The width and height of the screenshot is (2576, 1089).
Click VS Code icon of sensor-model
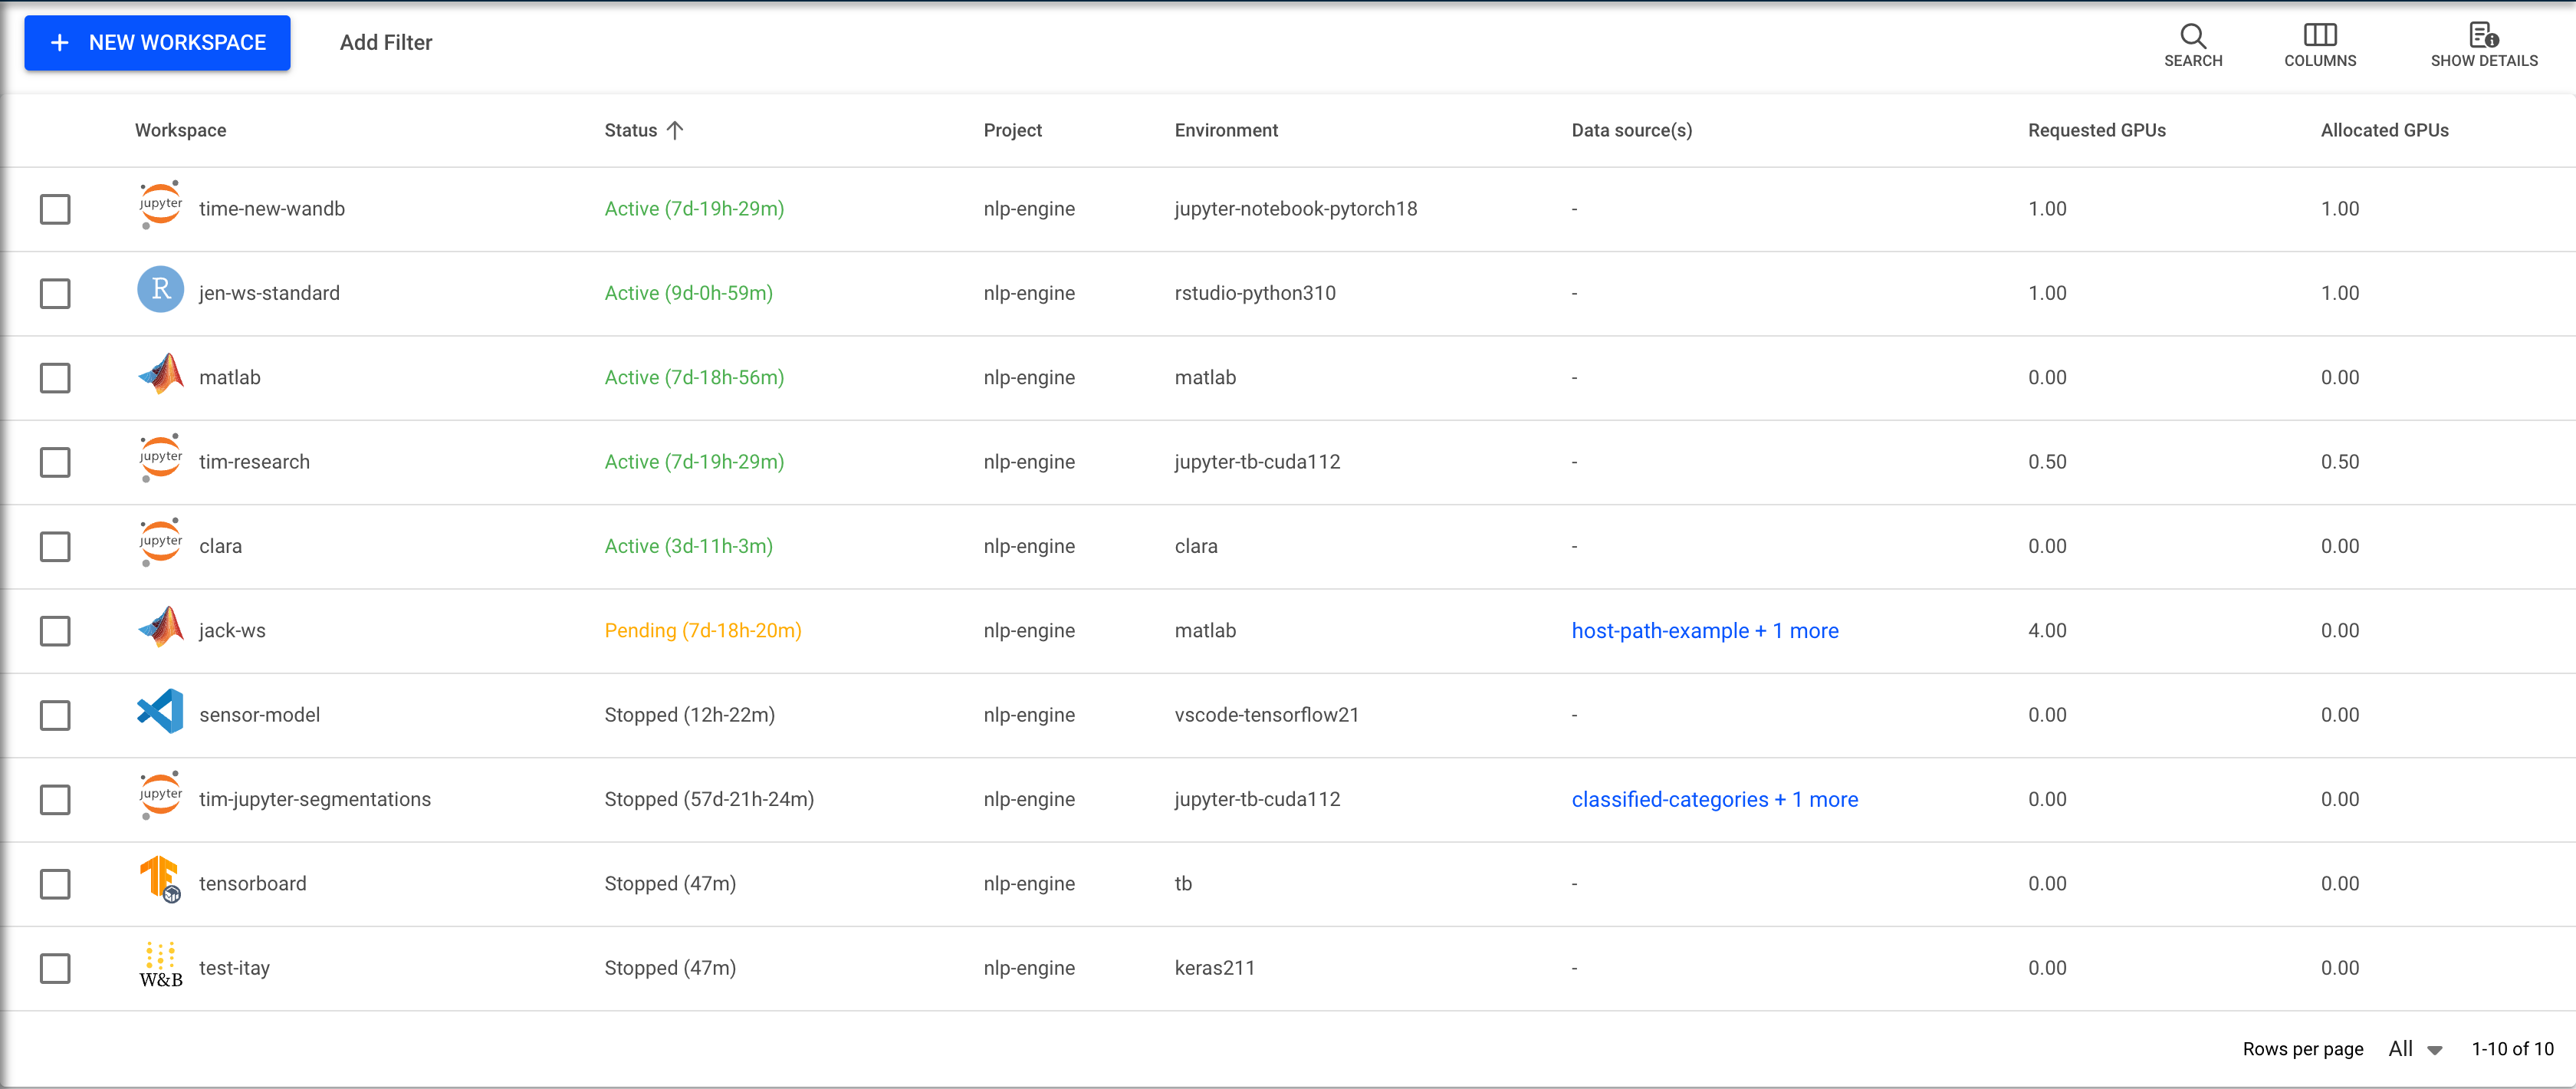coord(160,711)
